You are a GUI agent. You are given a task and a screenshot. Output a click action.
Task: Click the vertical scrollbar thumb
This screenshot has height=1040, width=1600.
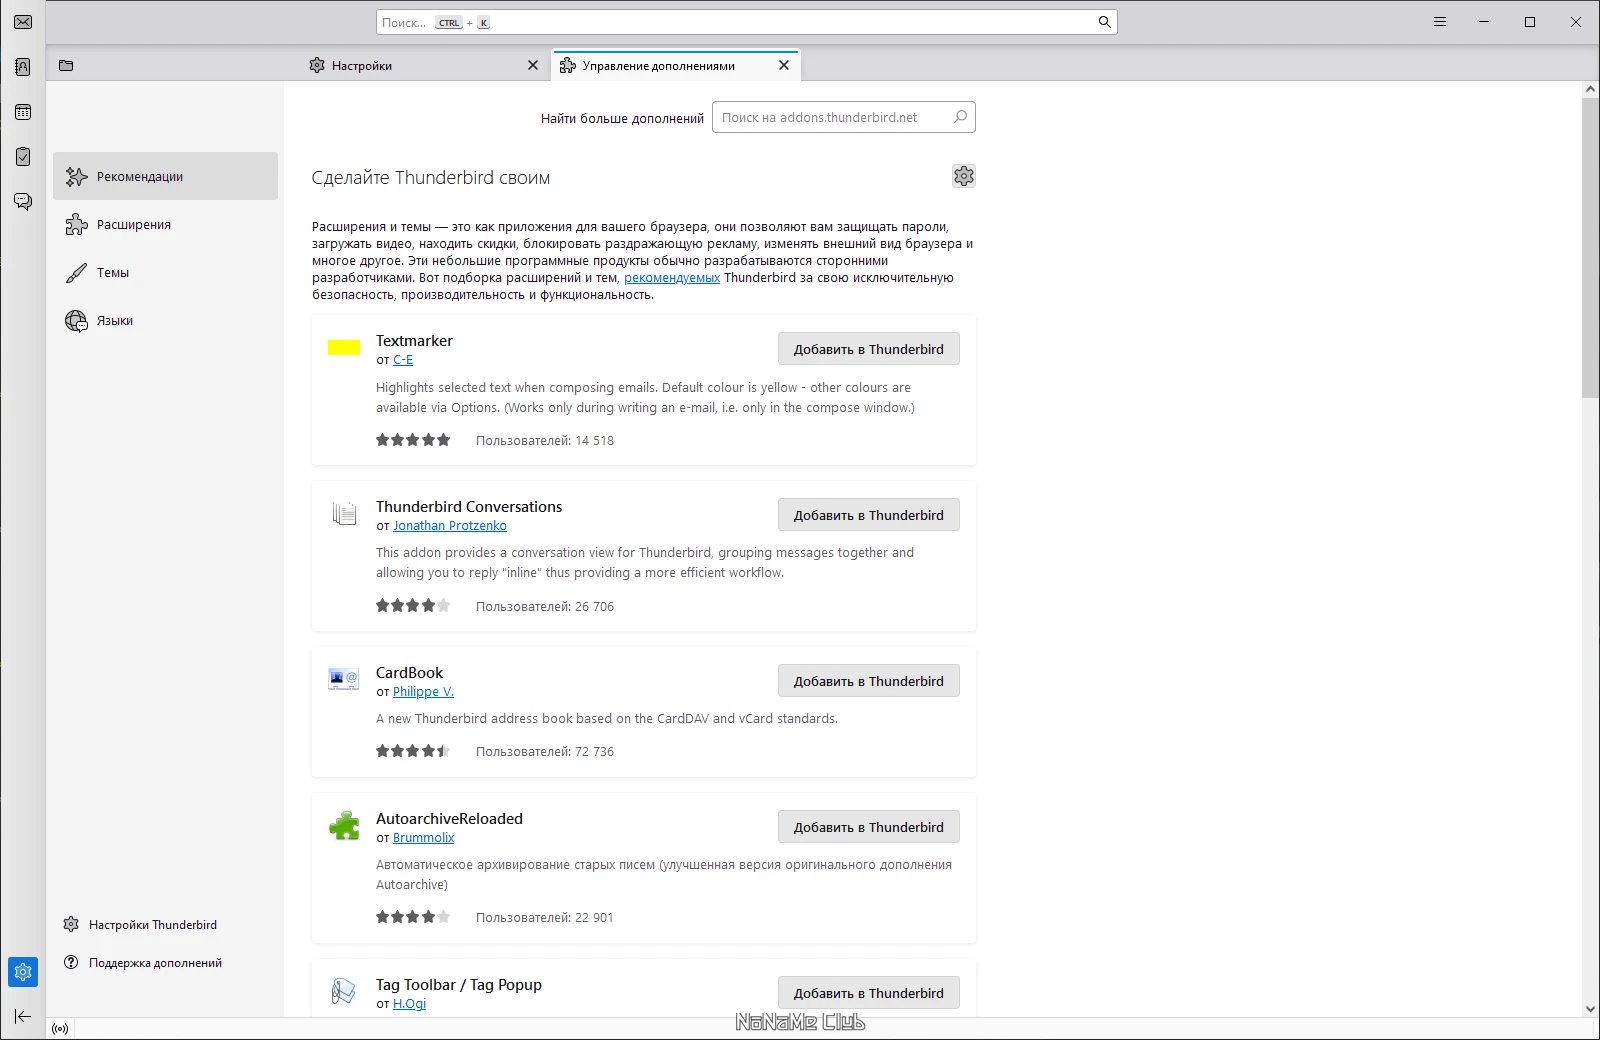pyautogui.click(x=1590, y=248)
